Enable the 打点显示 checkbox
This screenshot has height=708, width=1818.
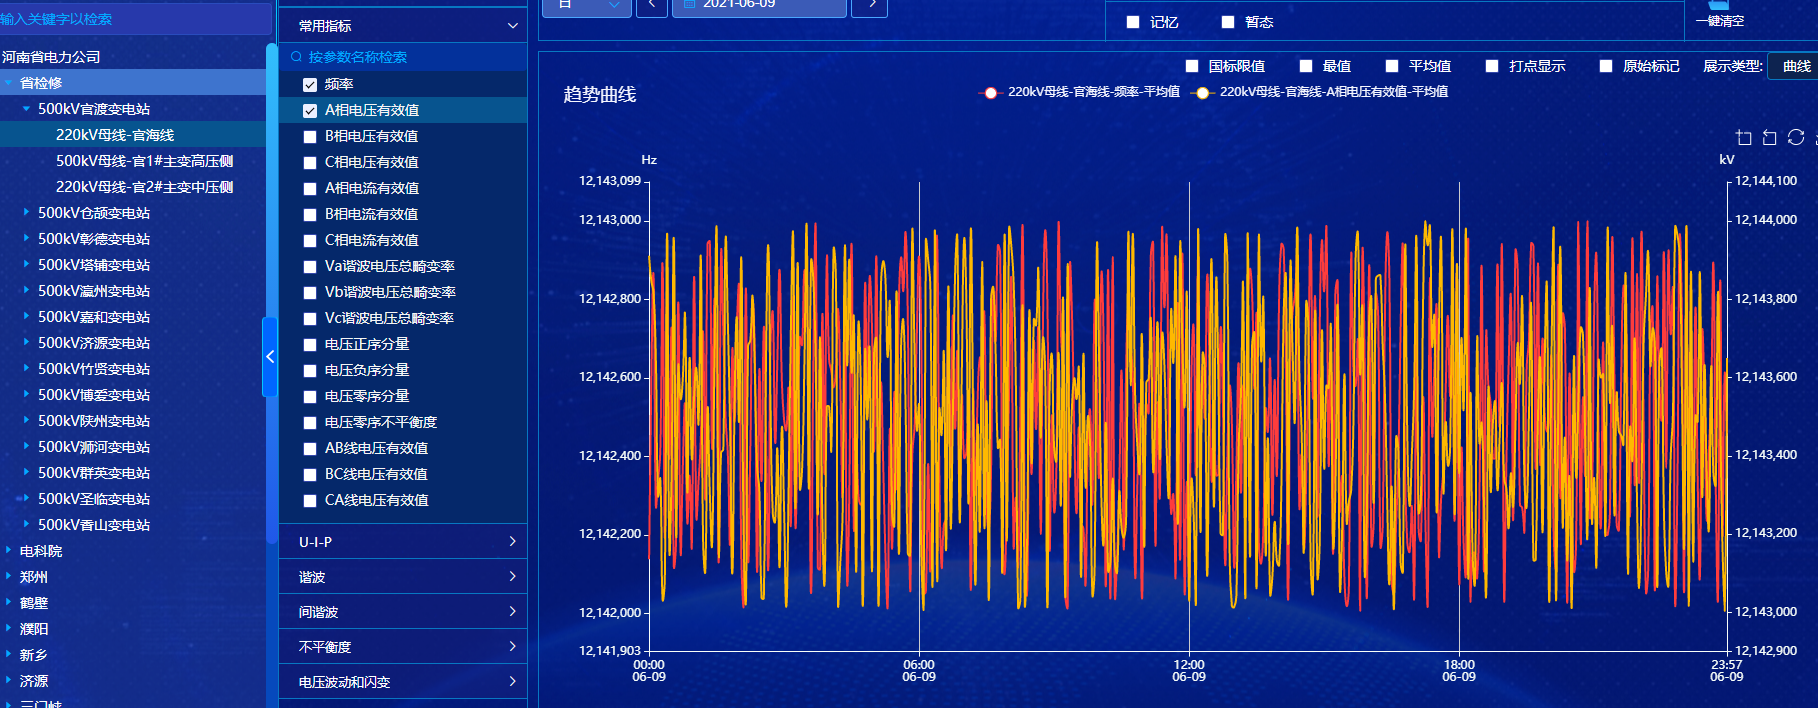[x=1492, y=66]
